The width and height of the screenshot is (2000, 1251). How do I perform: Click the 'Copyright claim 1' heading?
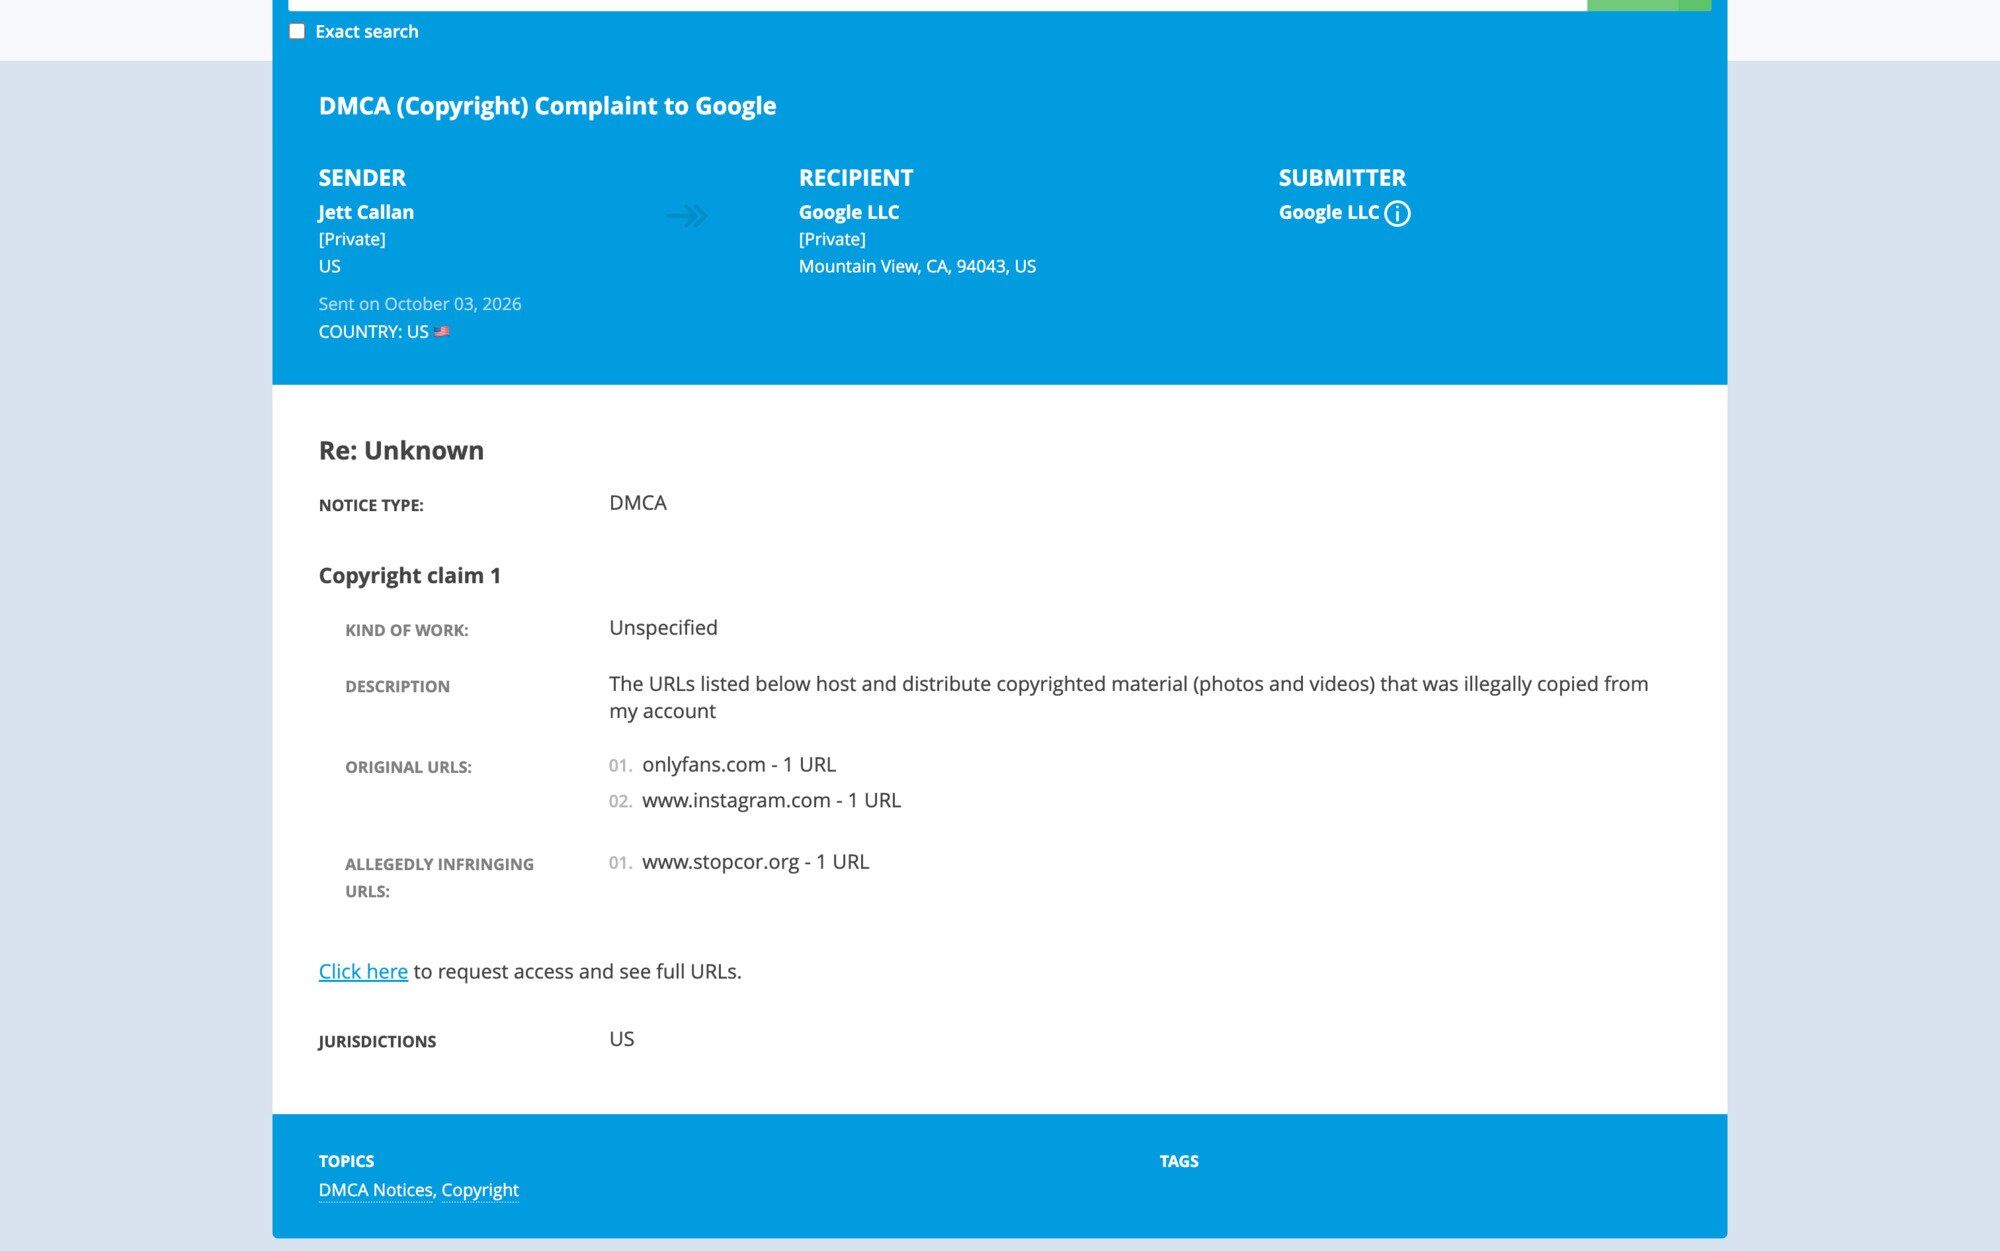(410, 576)
